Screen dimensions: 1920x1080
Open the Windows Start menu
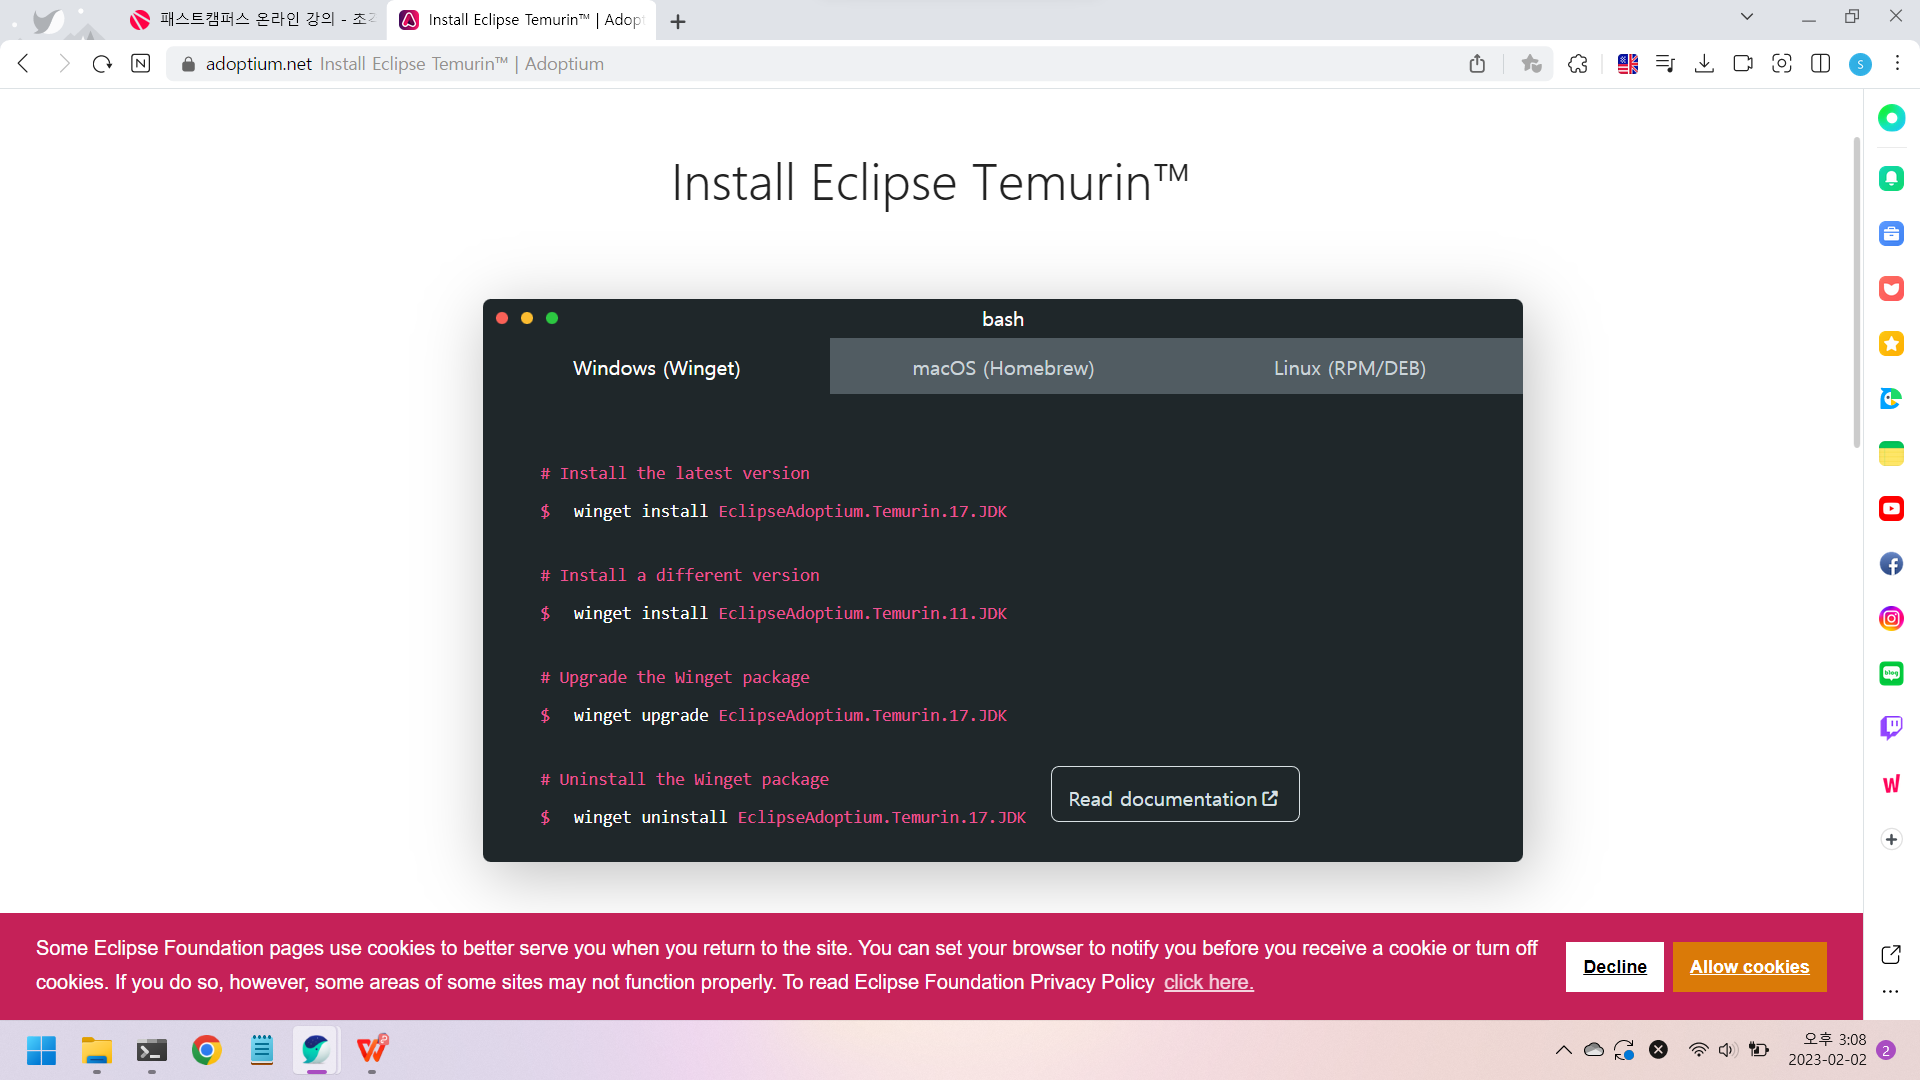41,1050
